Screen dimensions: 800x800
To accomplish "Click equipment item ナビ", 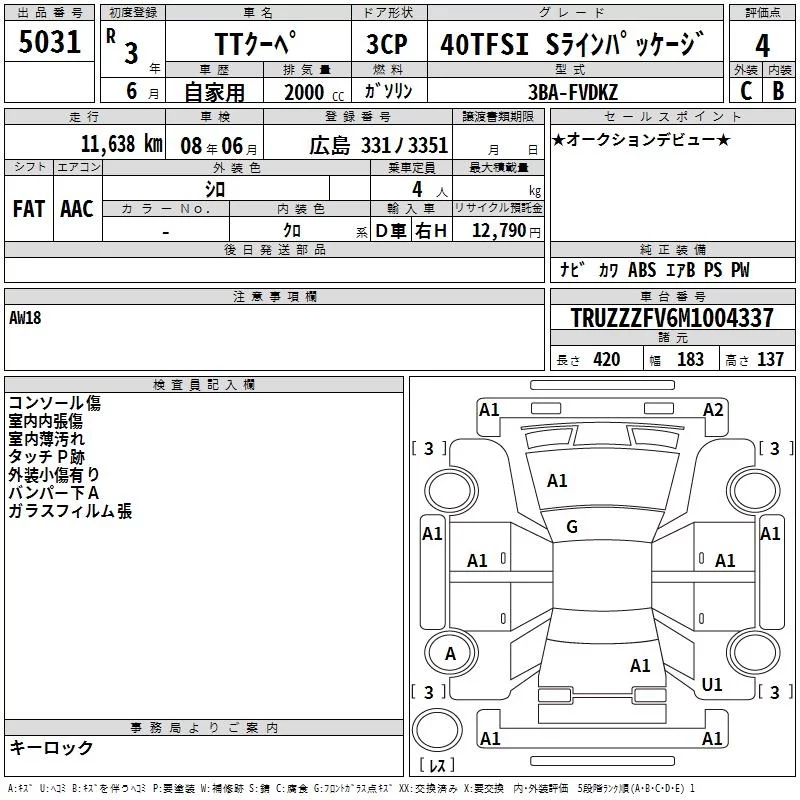I will 571,269.
